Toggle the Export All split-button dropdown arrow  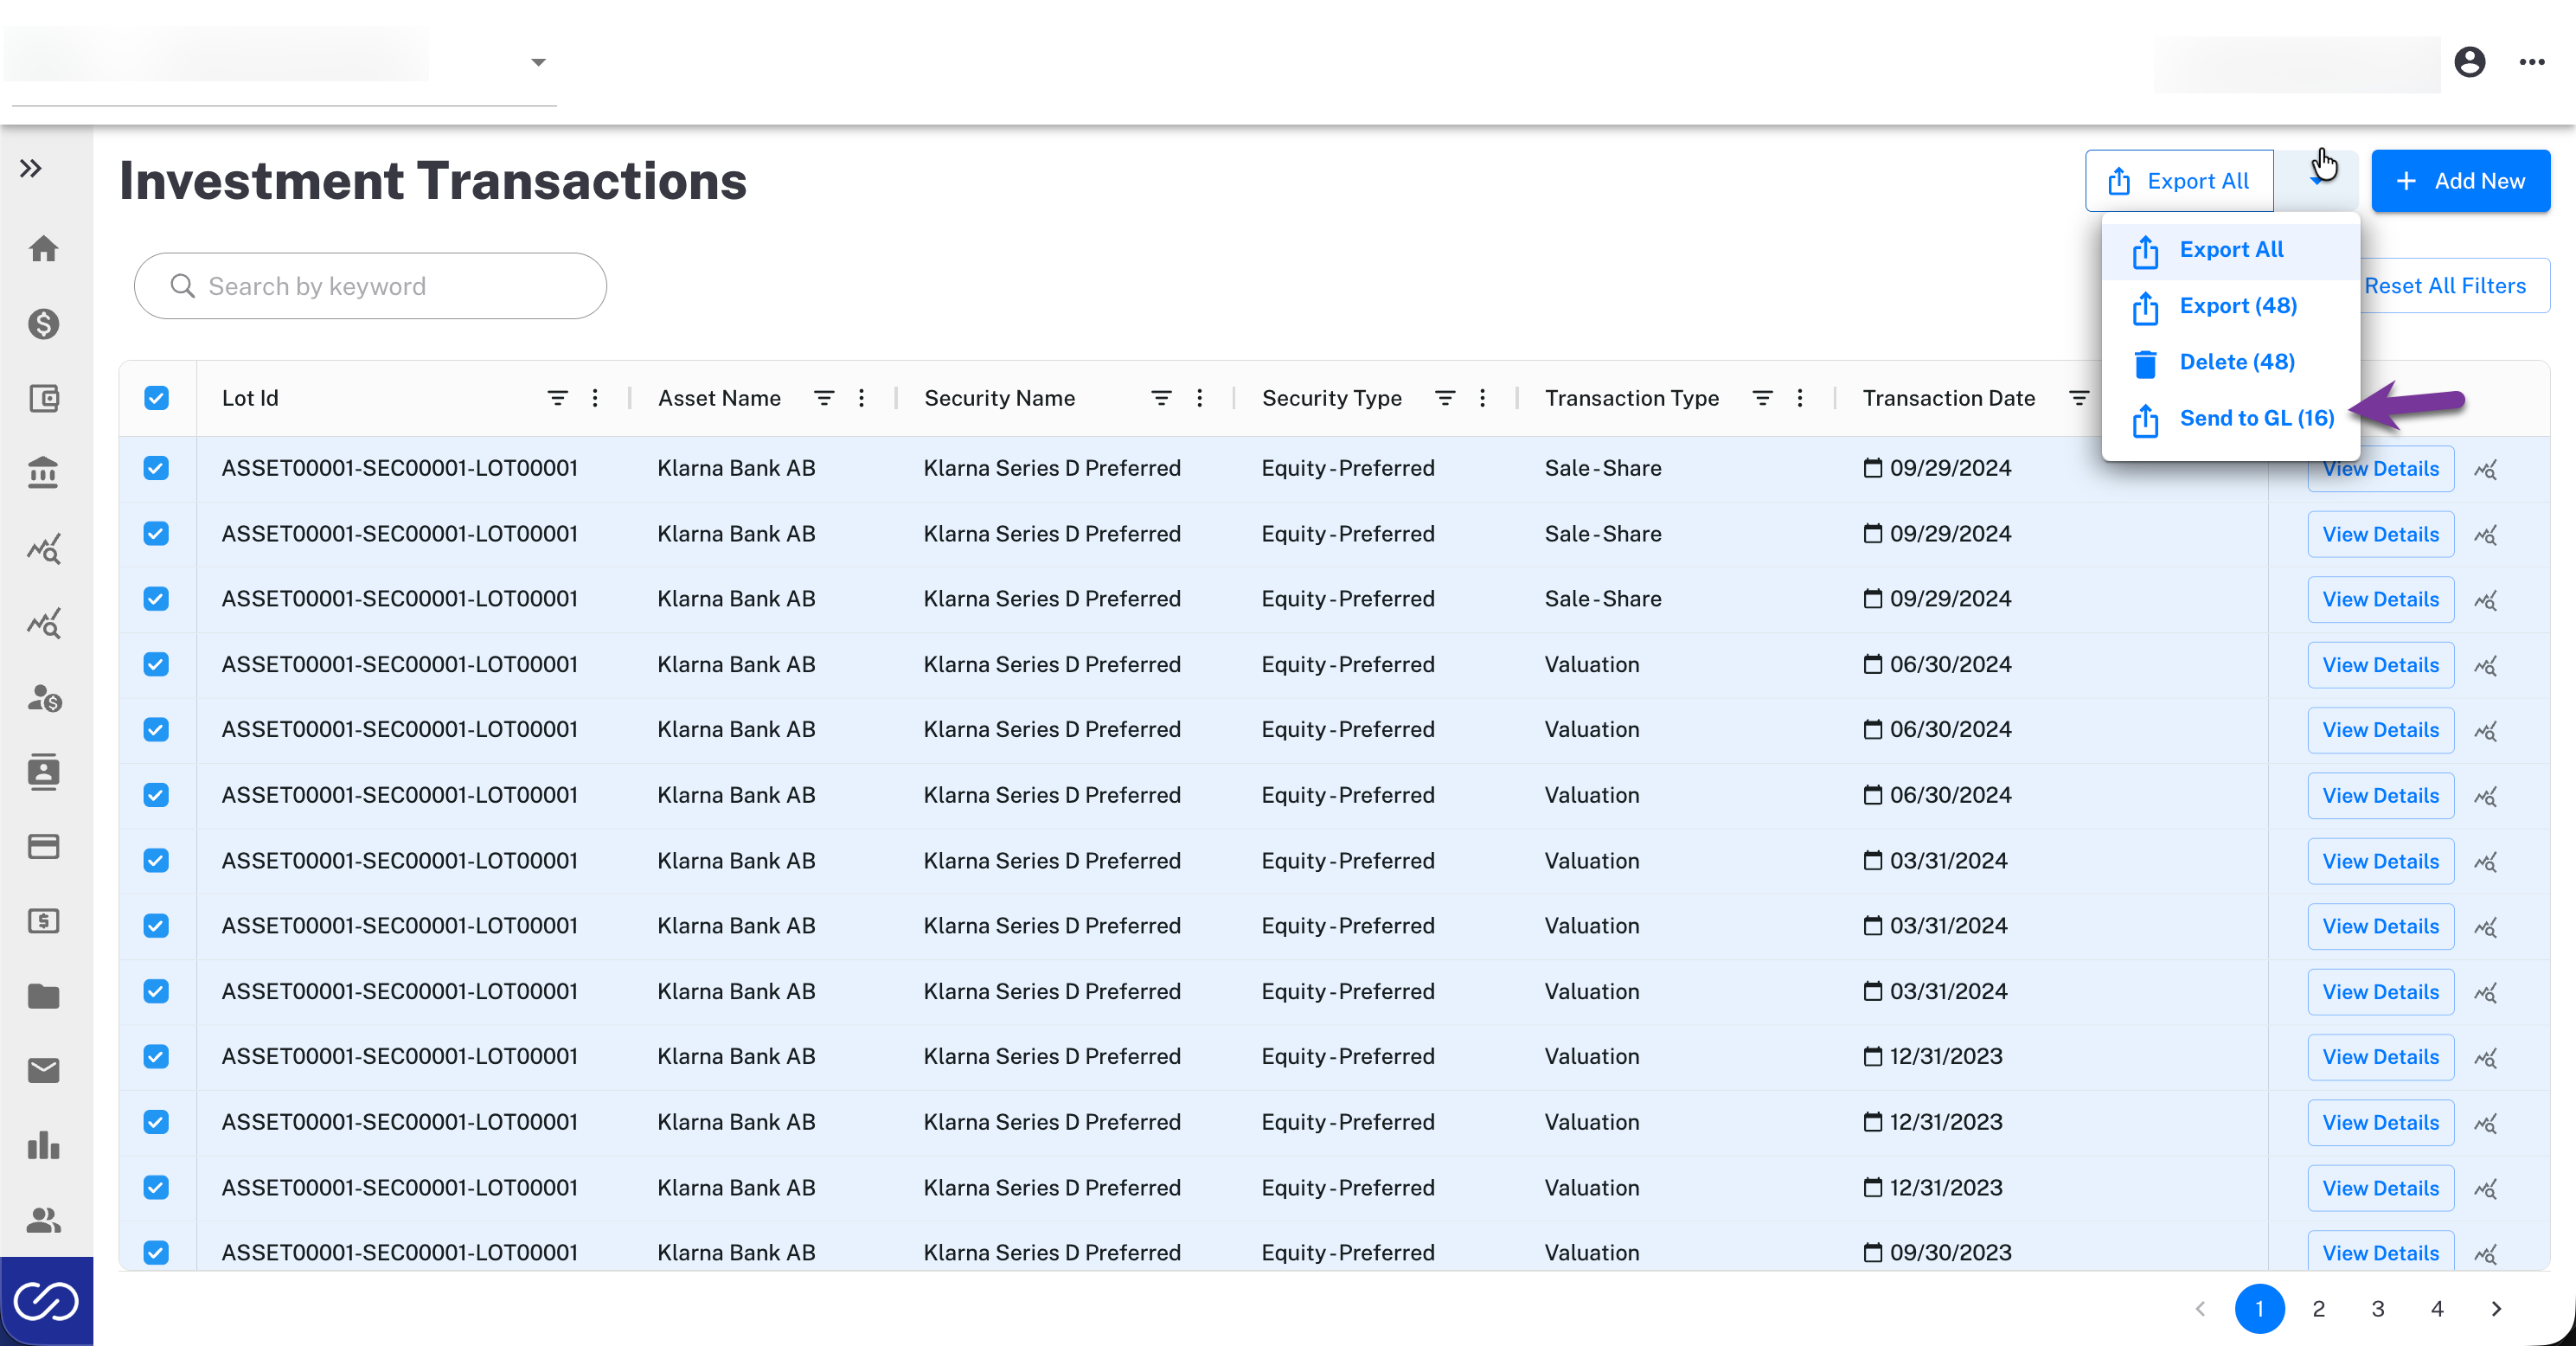(2316, 181)
